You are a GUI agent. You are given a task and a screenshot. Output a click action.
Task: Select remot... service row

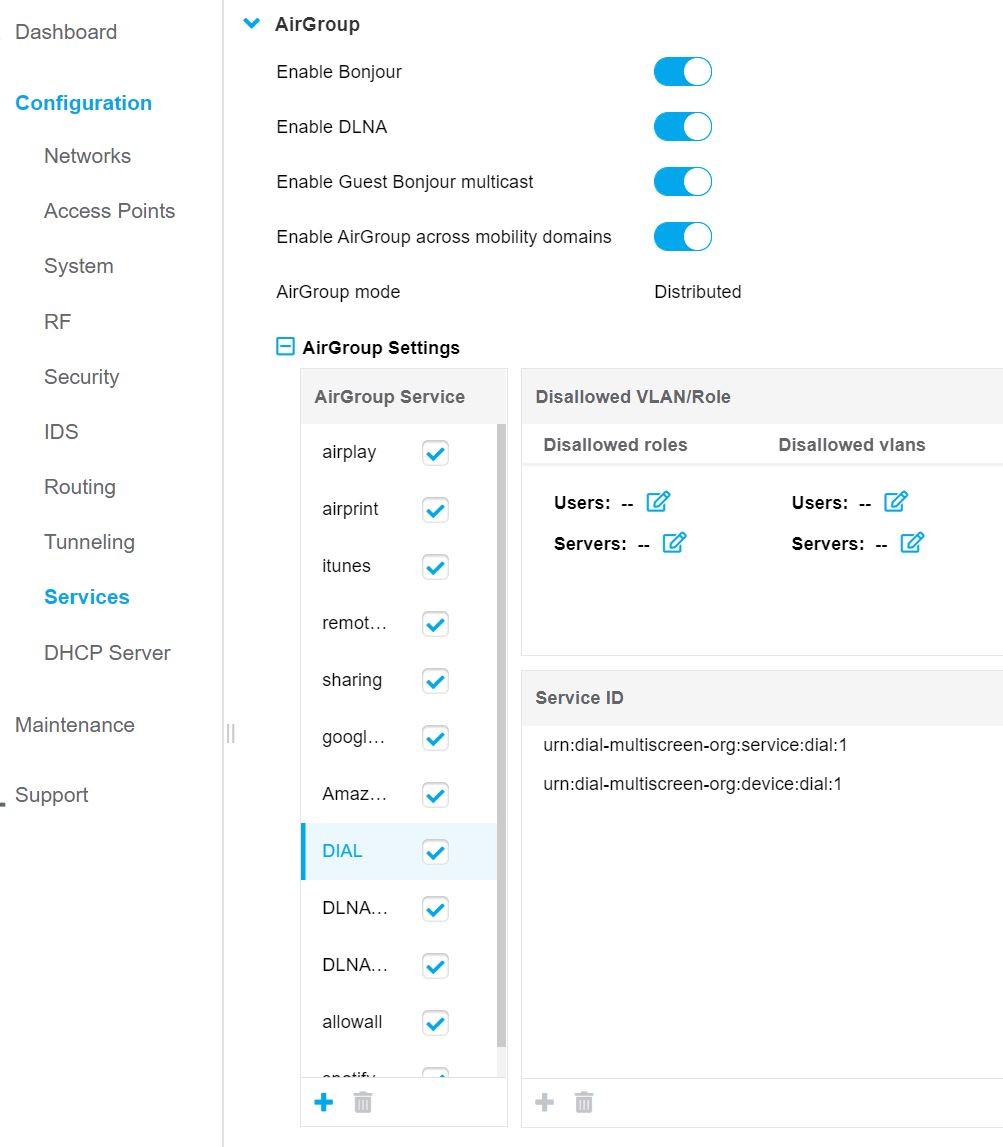coord(399,623)
